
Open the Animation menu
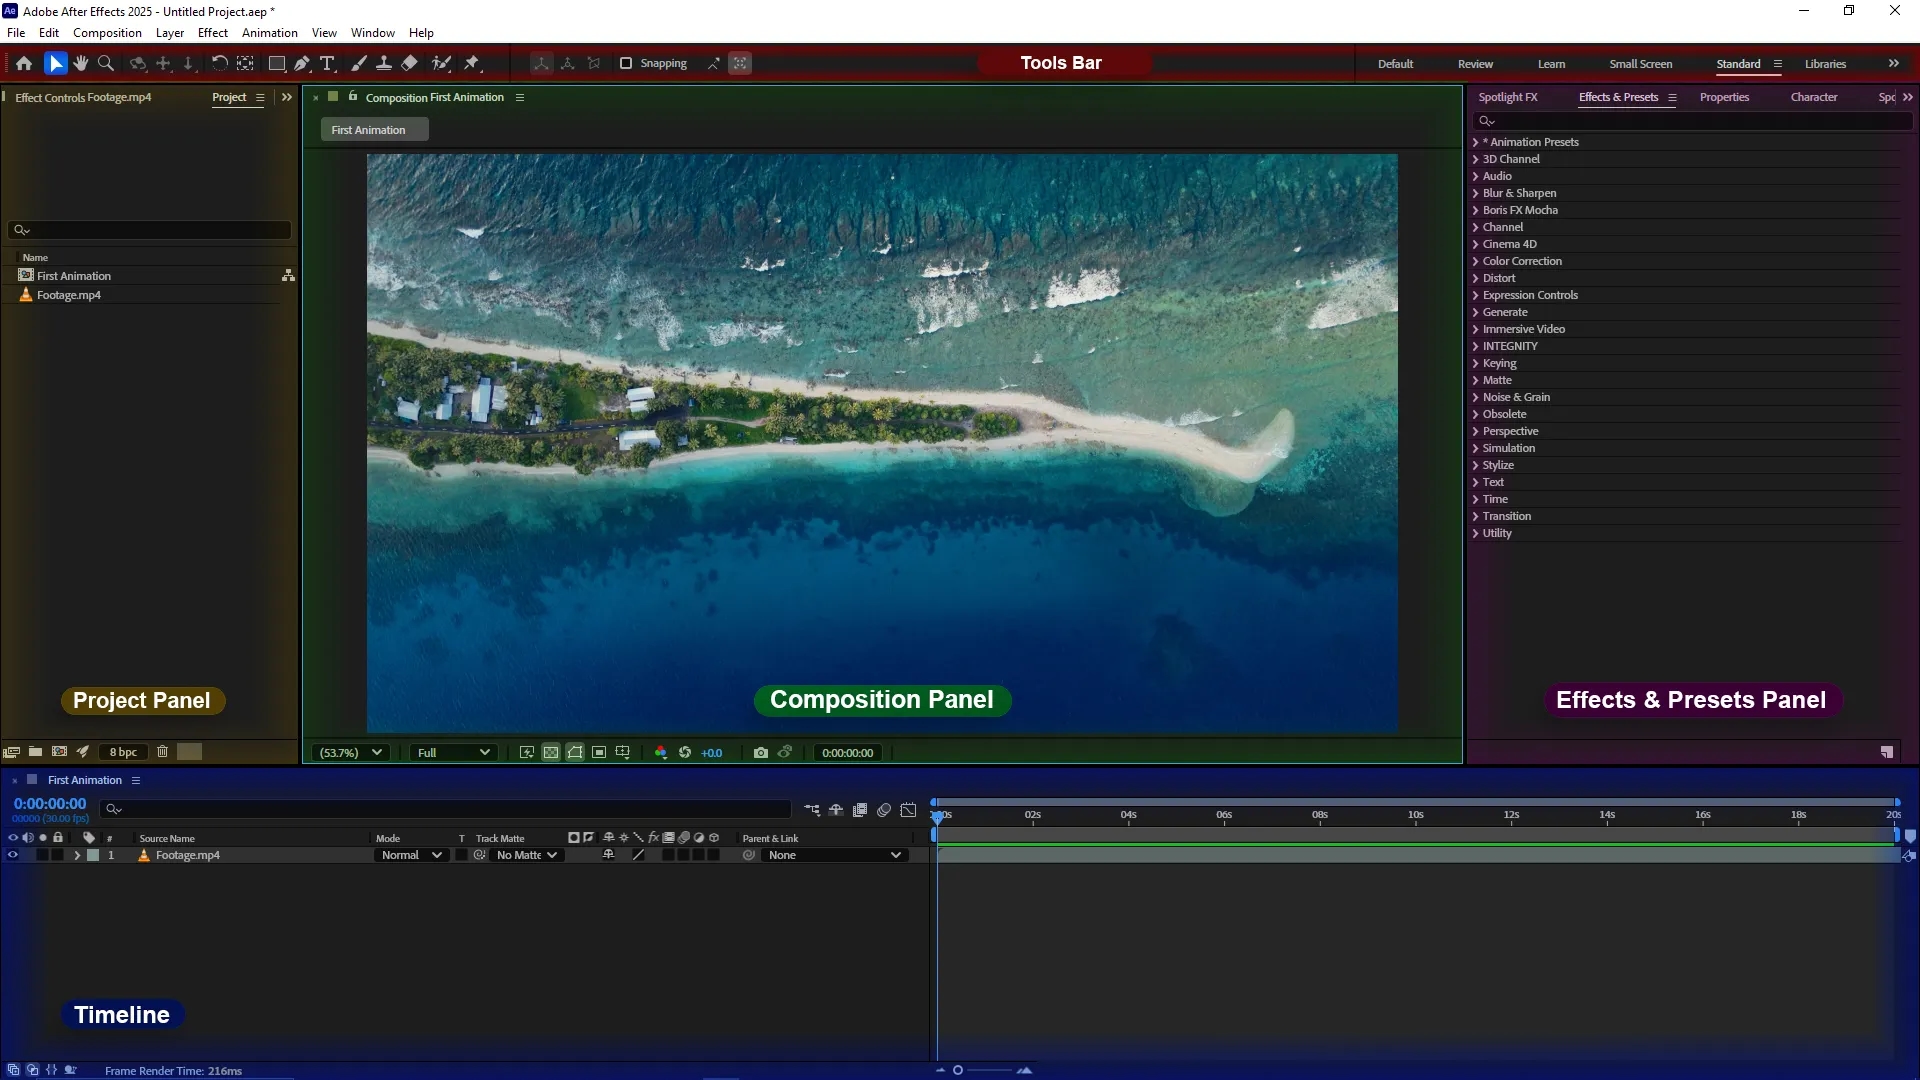click(x=270, y=33)
